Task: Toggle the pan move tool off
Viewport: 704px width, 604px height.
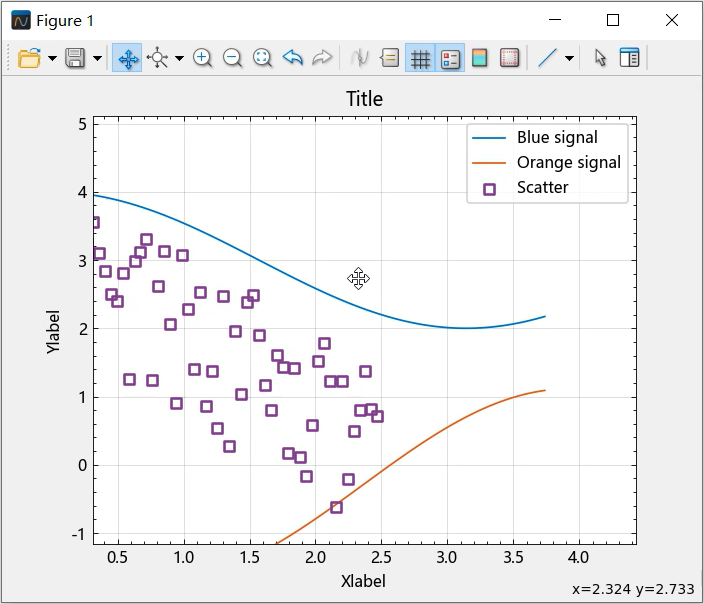Action: [x=128, y=58]
